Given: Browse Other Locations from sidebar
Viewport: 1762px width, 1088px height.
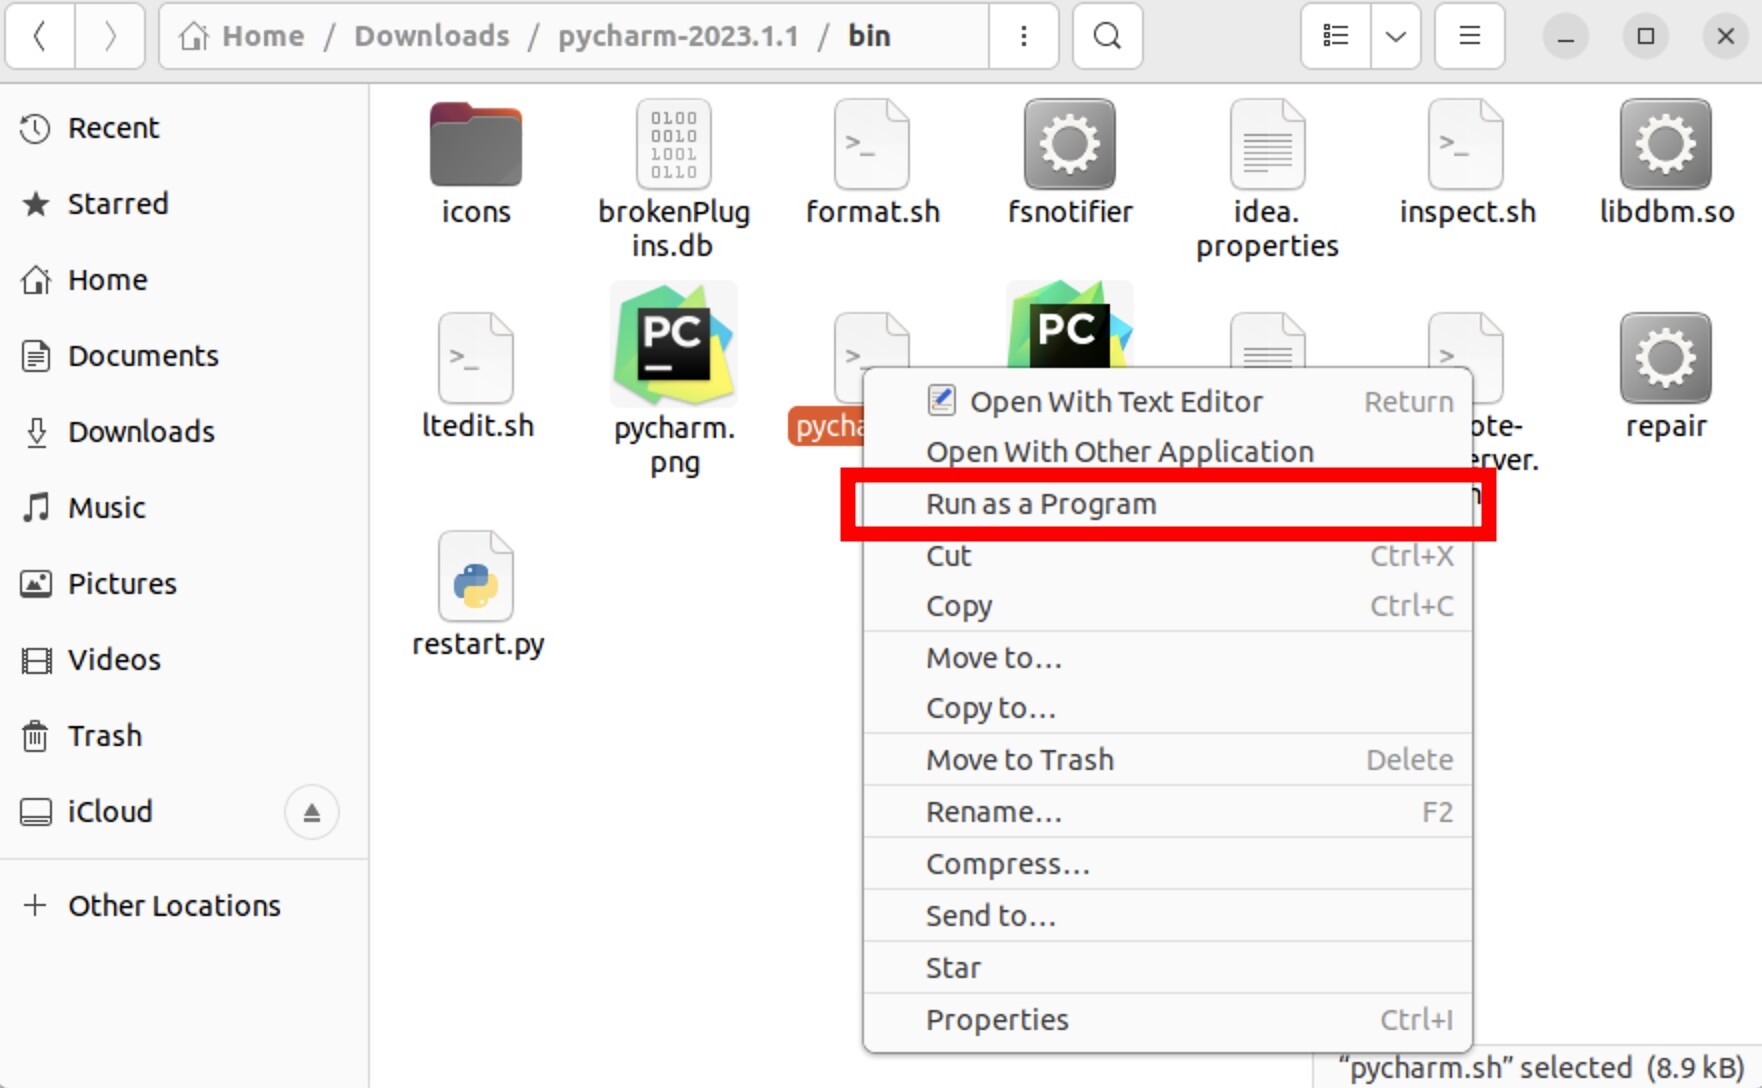Looking at the screenshot, I should click(173, 906).
